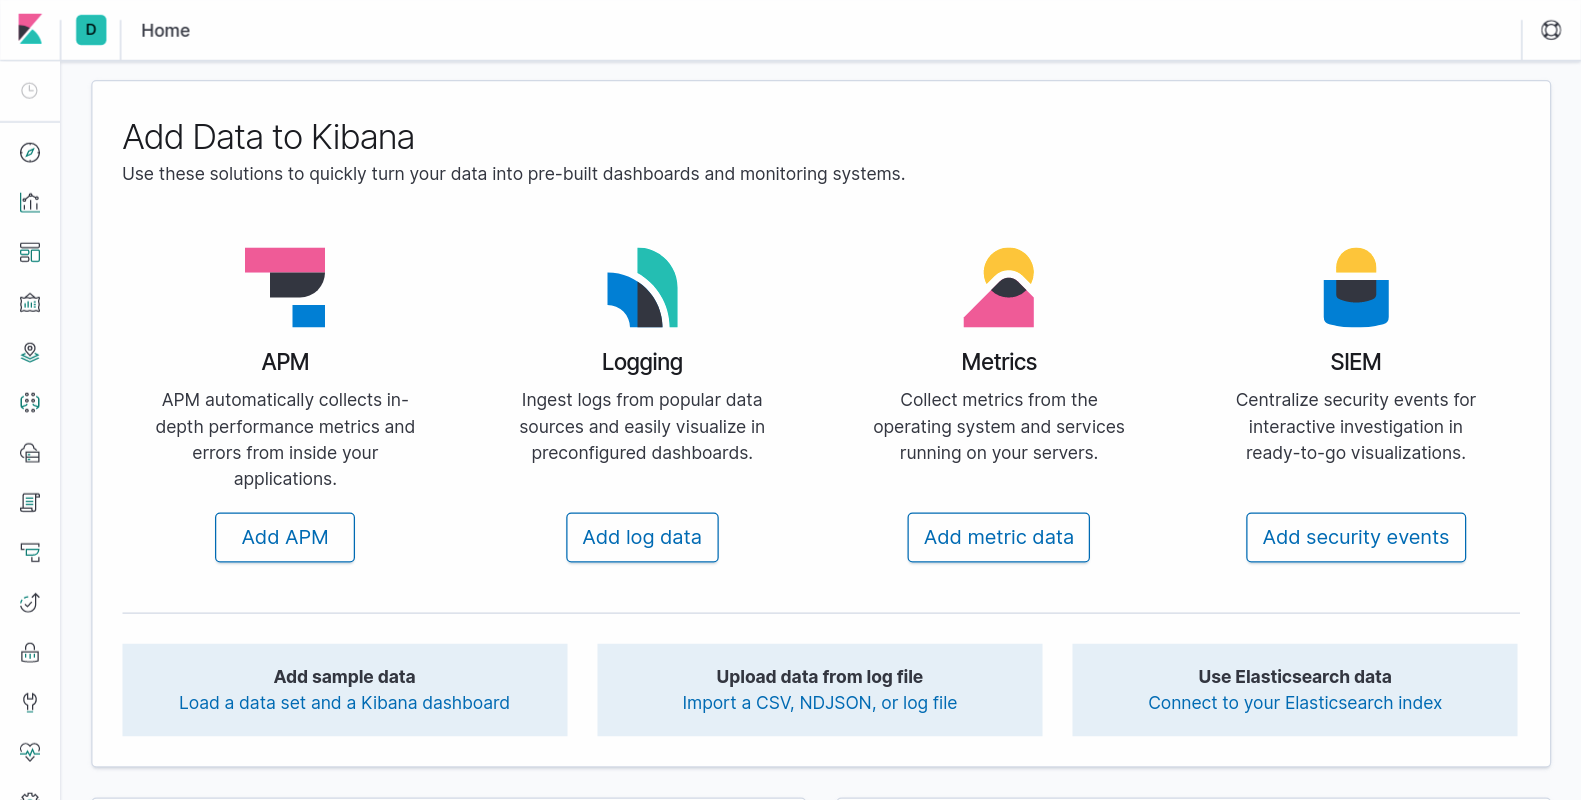Click the large APM product logo
The height and width of the screenshot is (800, 1581).
click(285, 287)
